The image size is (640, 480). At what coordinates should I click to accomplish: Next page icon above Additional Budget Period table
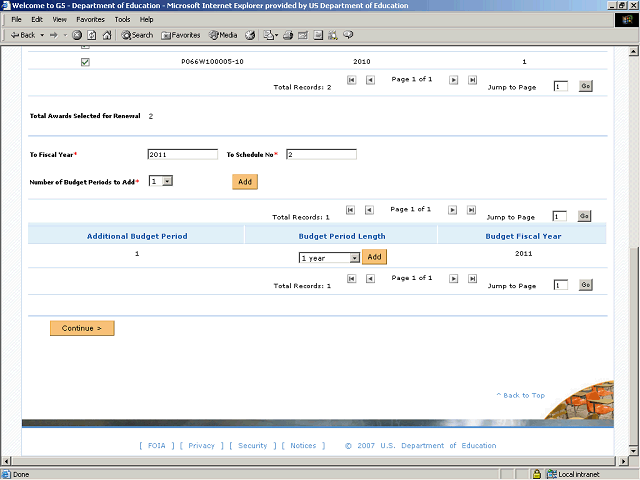point(452,210)
